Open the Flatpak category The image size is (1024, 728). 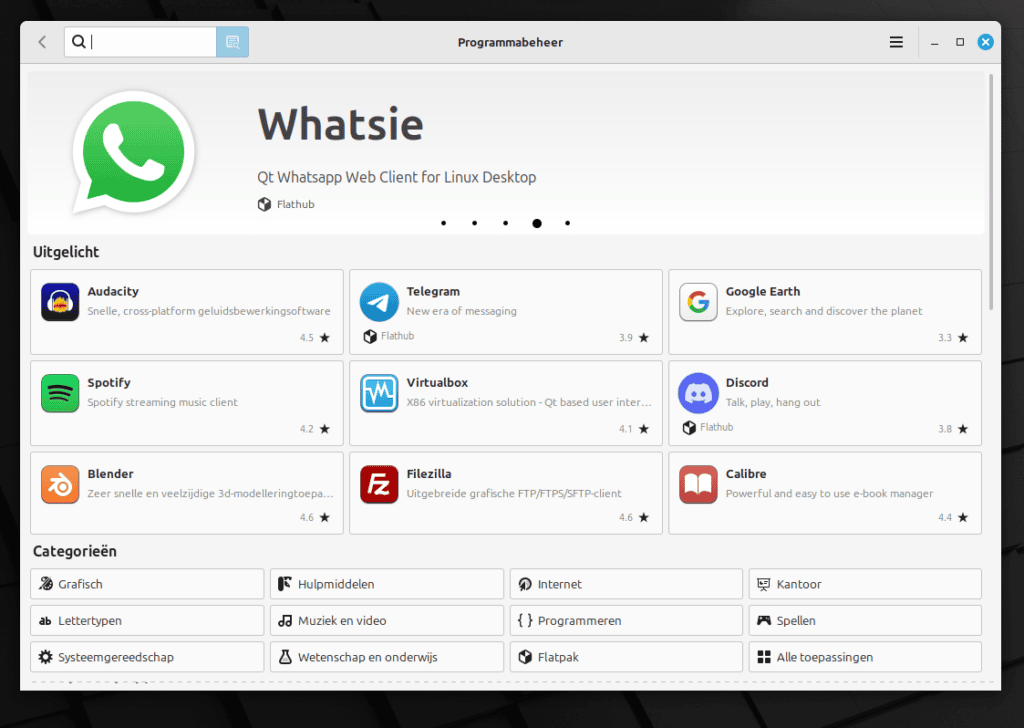[x=626, y=657]
